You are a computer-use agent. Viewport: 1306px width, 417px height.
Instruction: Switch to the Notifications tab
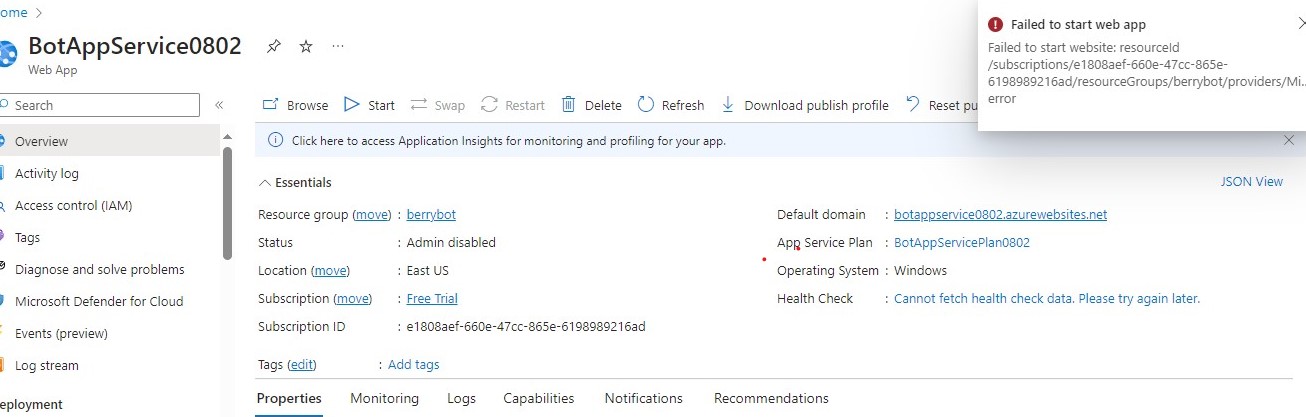click(644, 398)
